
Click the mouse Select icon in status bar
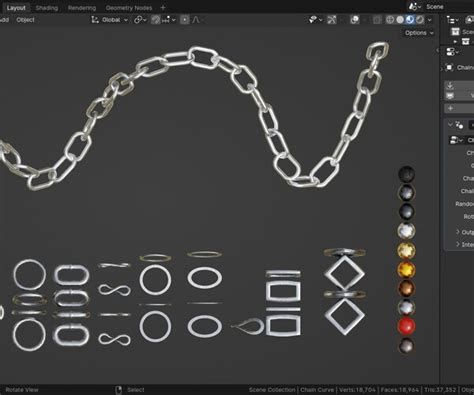pyautogui.click(x=118, y=390)
